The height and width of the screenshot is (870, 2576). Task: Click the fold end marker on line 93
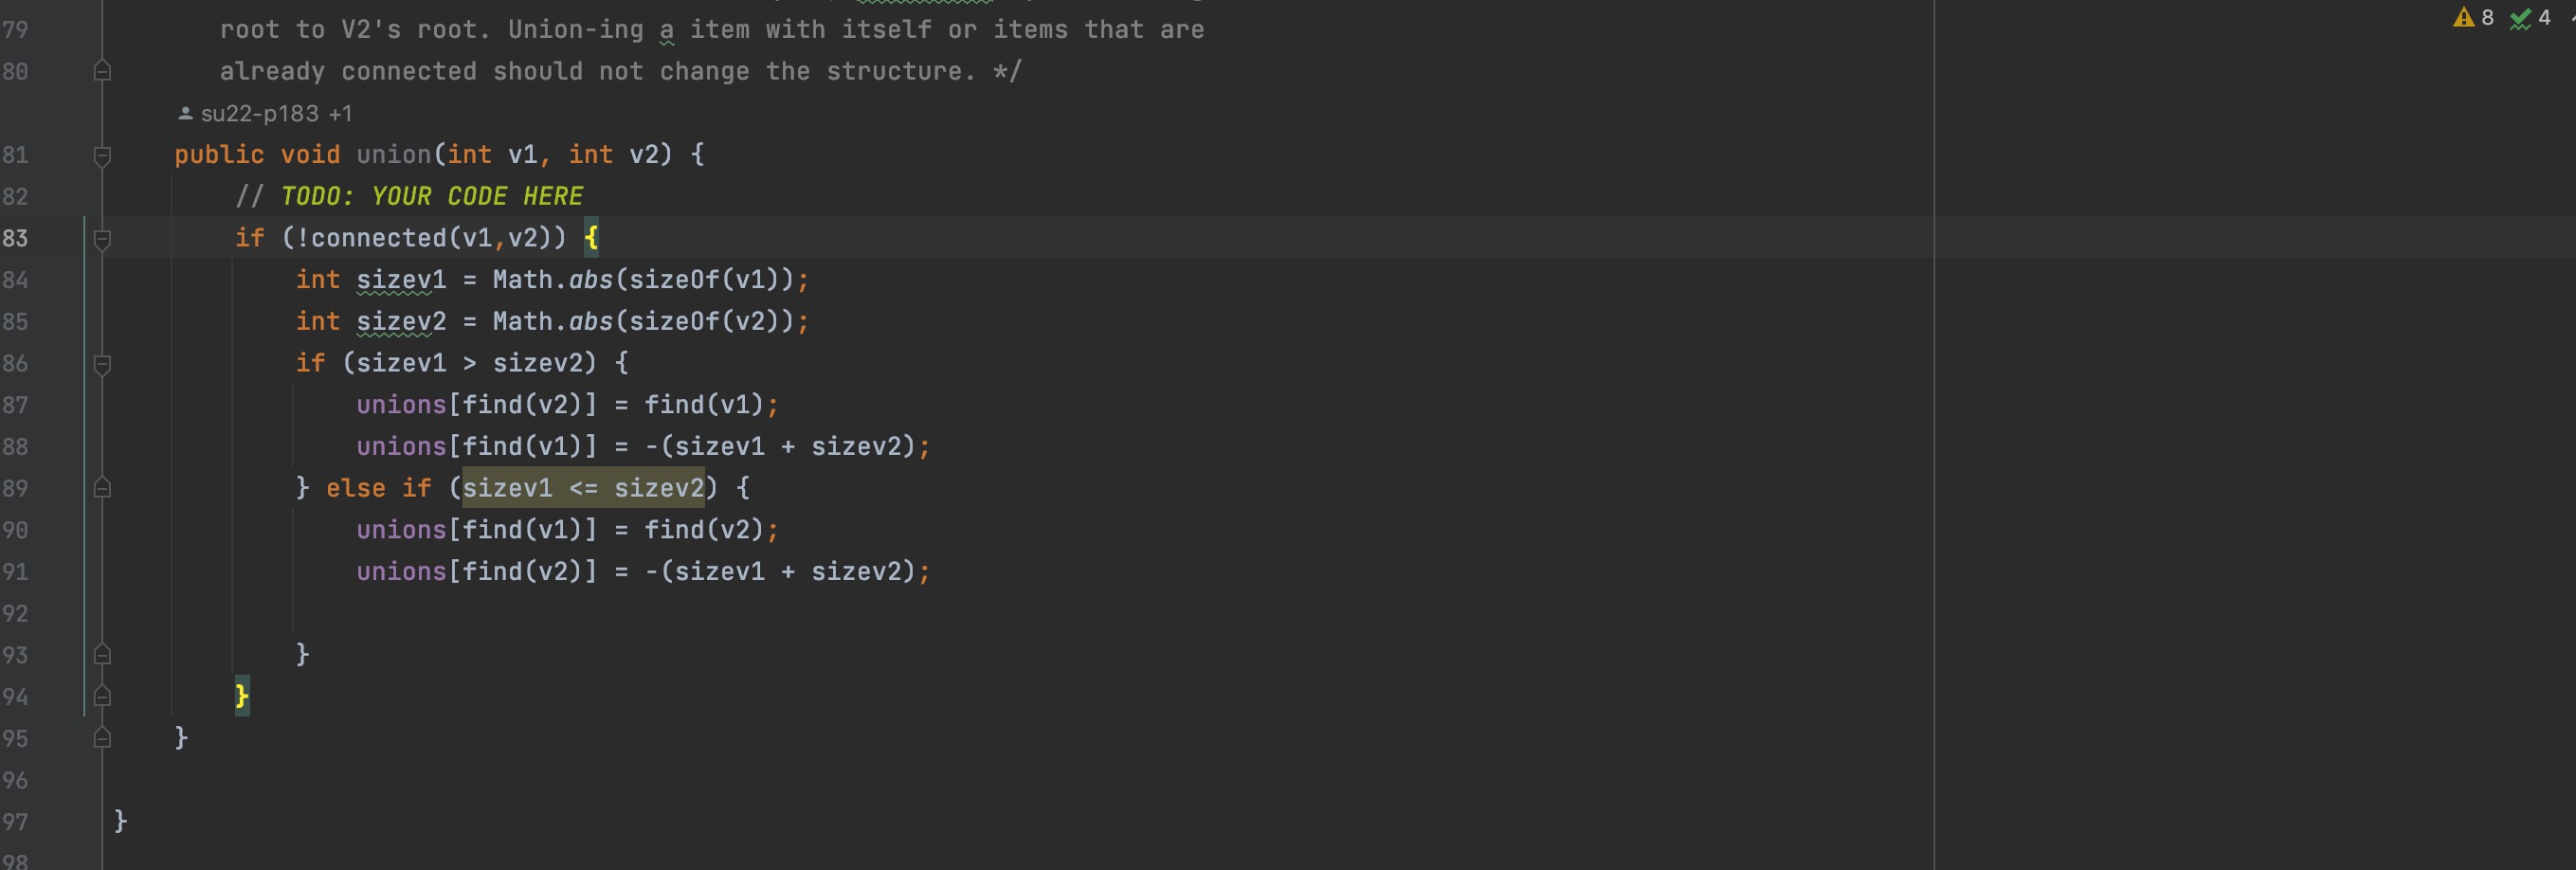[x=102, y=654]
